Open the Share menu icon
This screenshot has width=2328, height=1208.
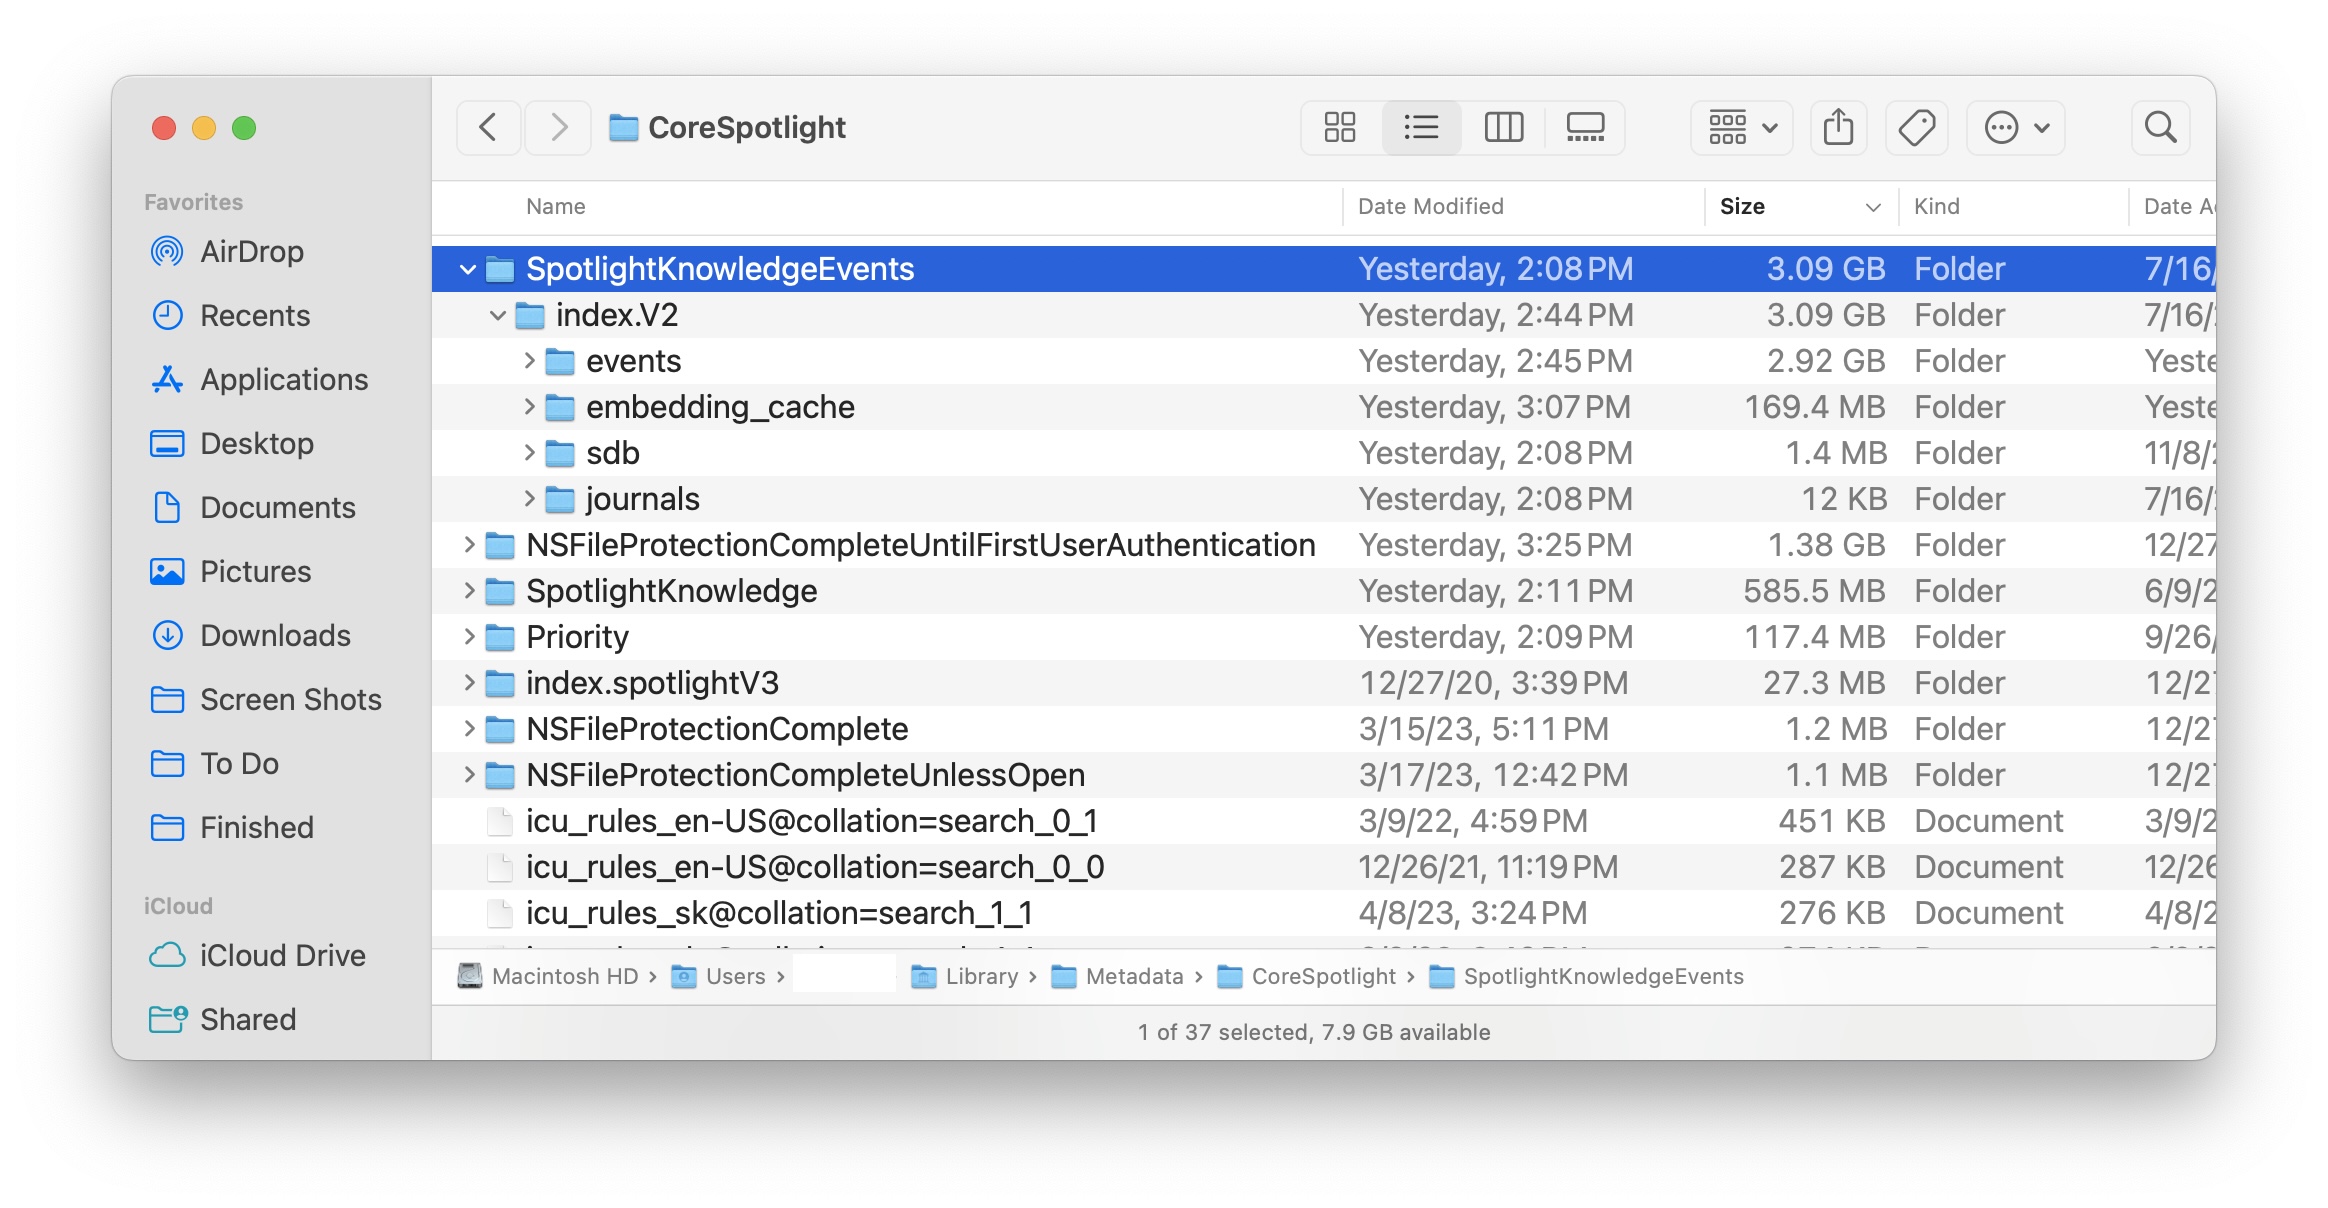coord(1839,127)
